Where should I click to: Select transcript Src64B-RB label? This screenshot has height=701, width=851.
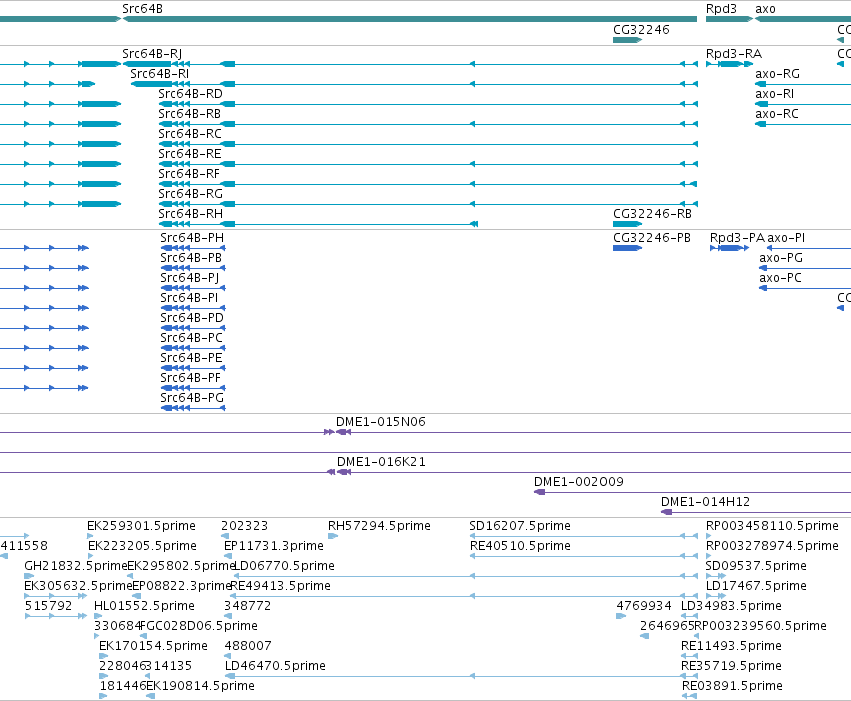click(x=189, y=114)
